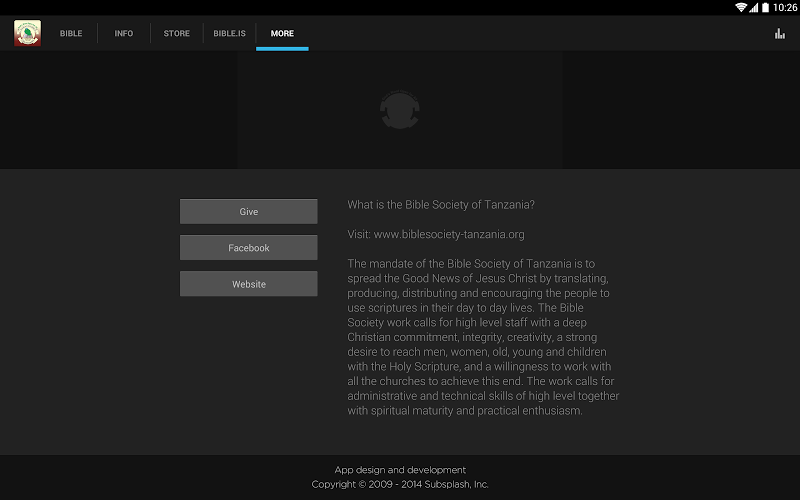Select the MORE tab

(x=282, y=33)
